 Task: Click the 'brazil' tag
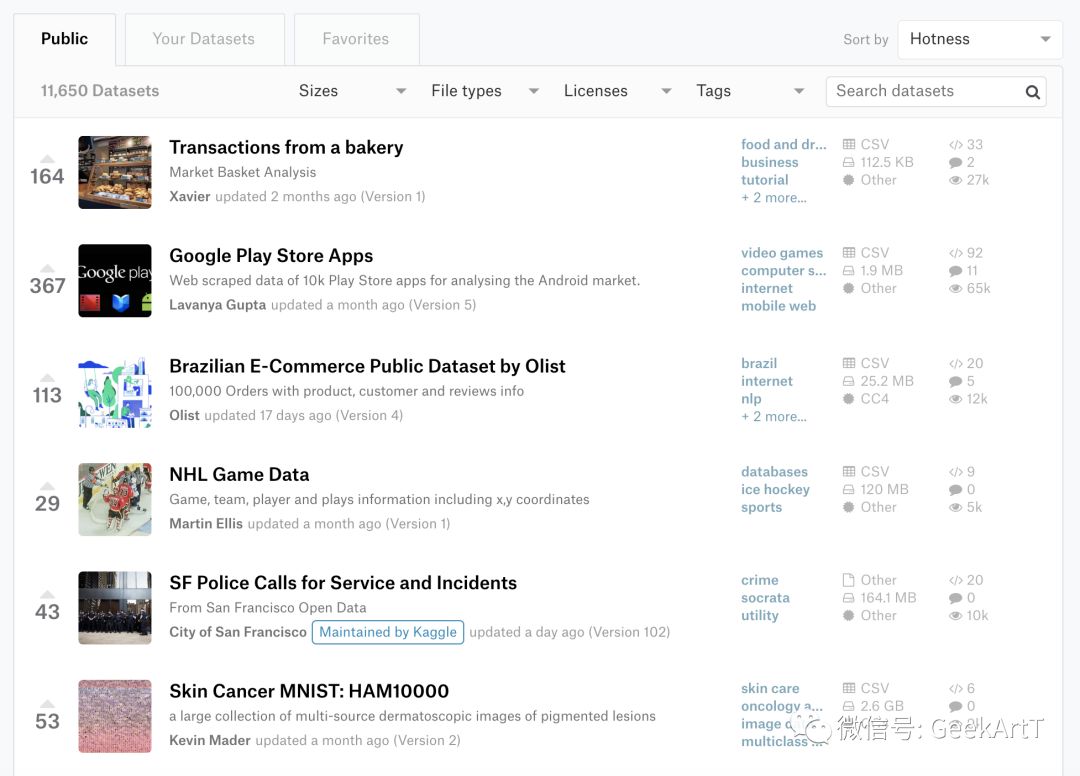click(759, 364)
